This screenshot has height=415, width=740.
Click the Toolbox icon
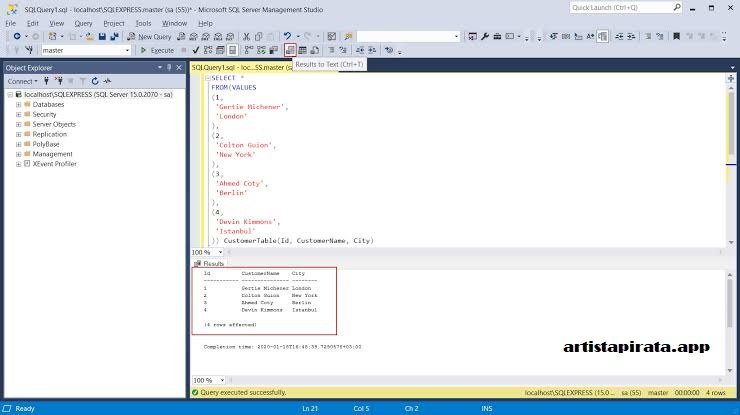497,36
